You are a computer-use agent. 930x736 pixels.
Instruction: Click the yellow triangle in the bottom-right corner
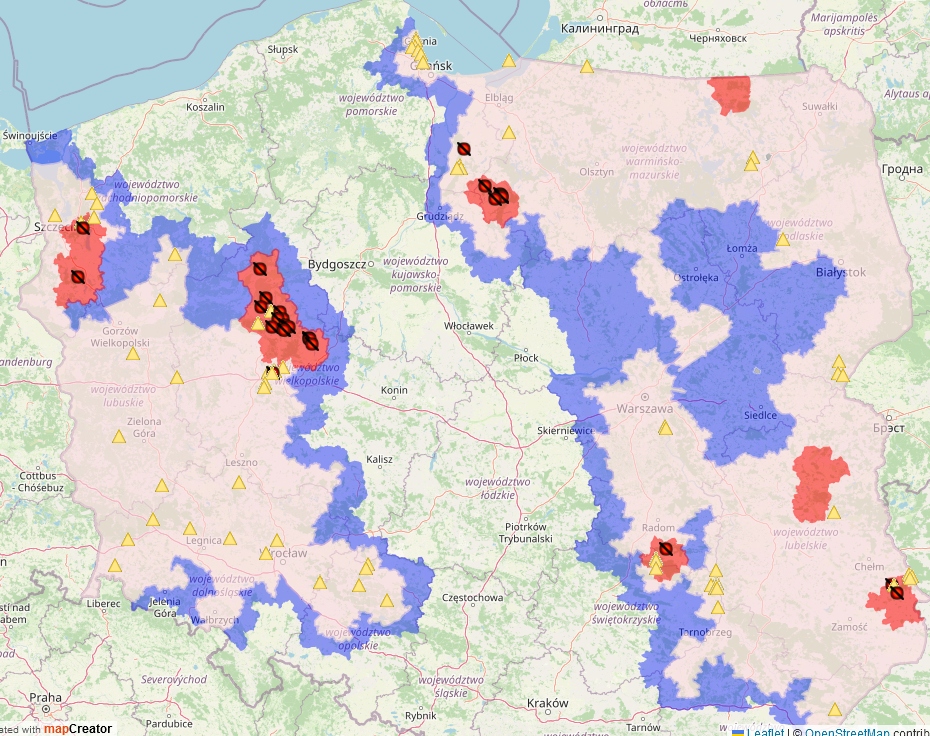835,709
